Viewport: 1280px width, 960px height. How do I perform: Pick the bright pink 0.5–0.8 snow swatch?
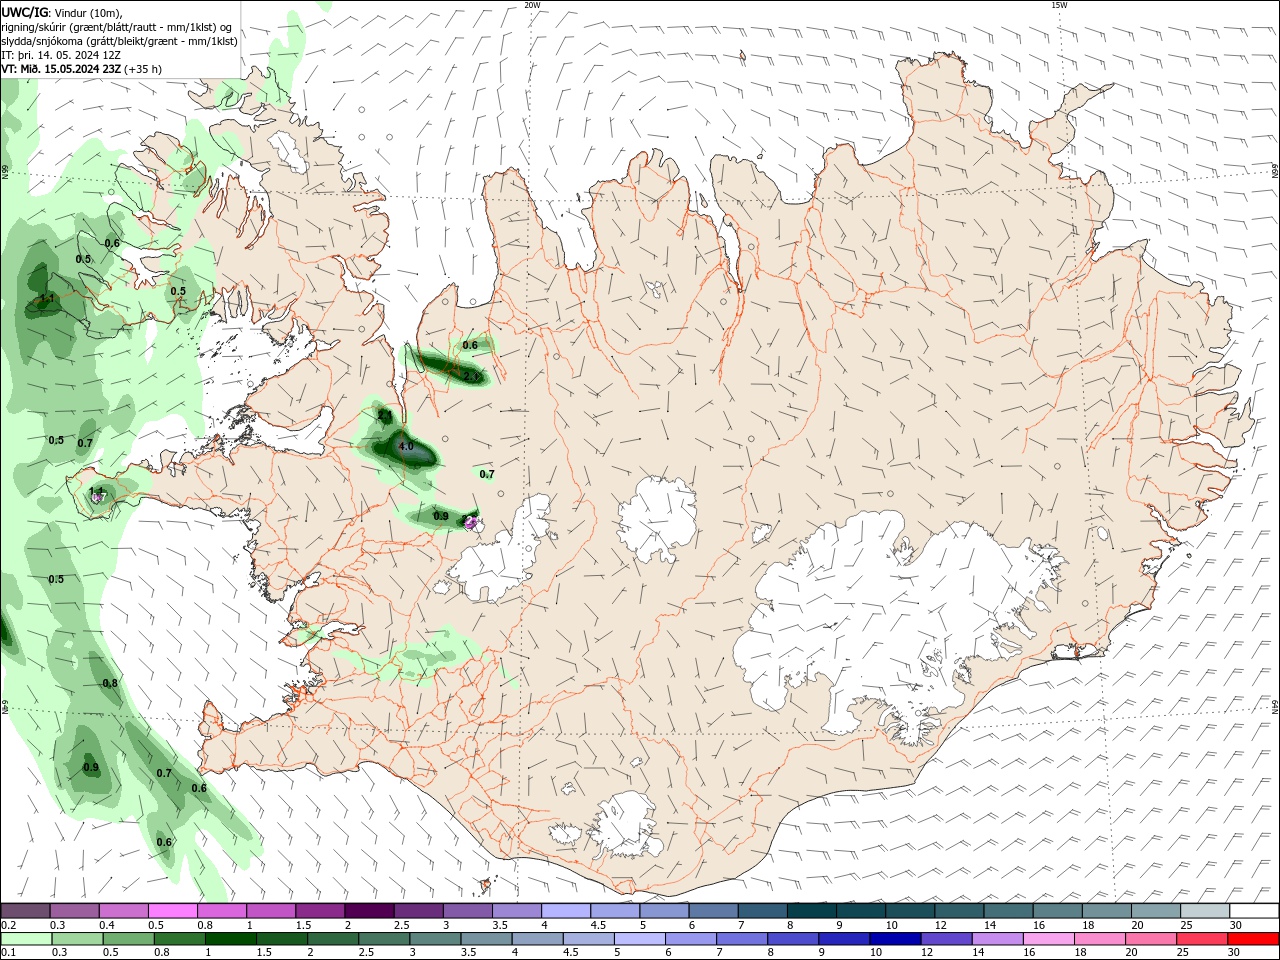tap(173, 911)
